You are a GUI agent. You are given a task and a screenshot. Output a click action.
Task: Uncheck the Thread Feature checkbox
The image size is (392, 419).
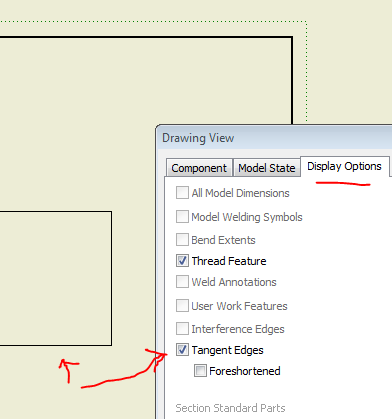(x=182, y=261)
